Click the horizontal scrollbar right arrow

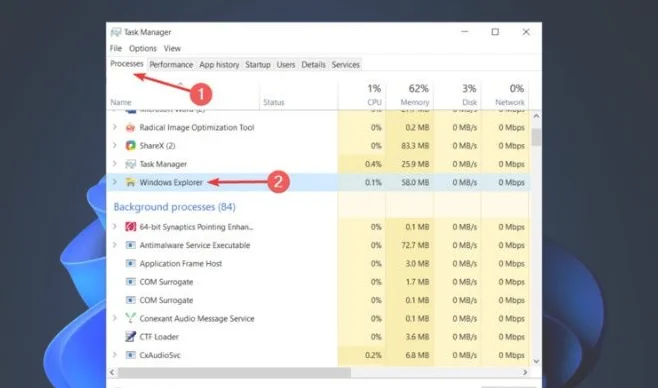525,372
